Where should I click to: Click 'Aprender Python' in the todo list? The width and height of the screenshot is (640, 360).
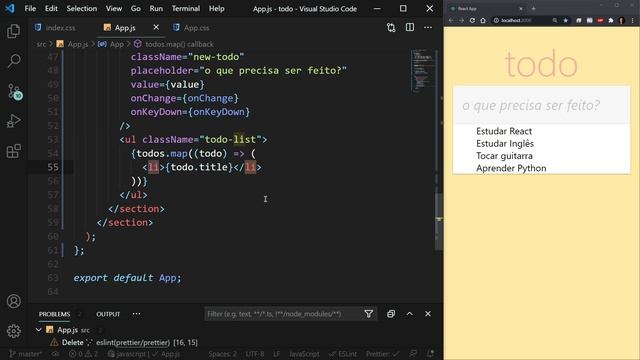(511, 168)
